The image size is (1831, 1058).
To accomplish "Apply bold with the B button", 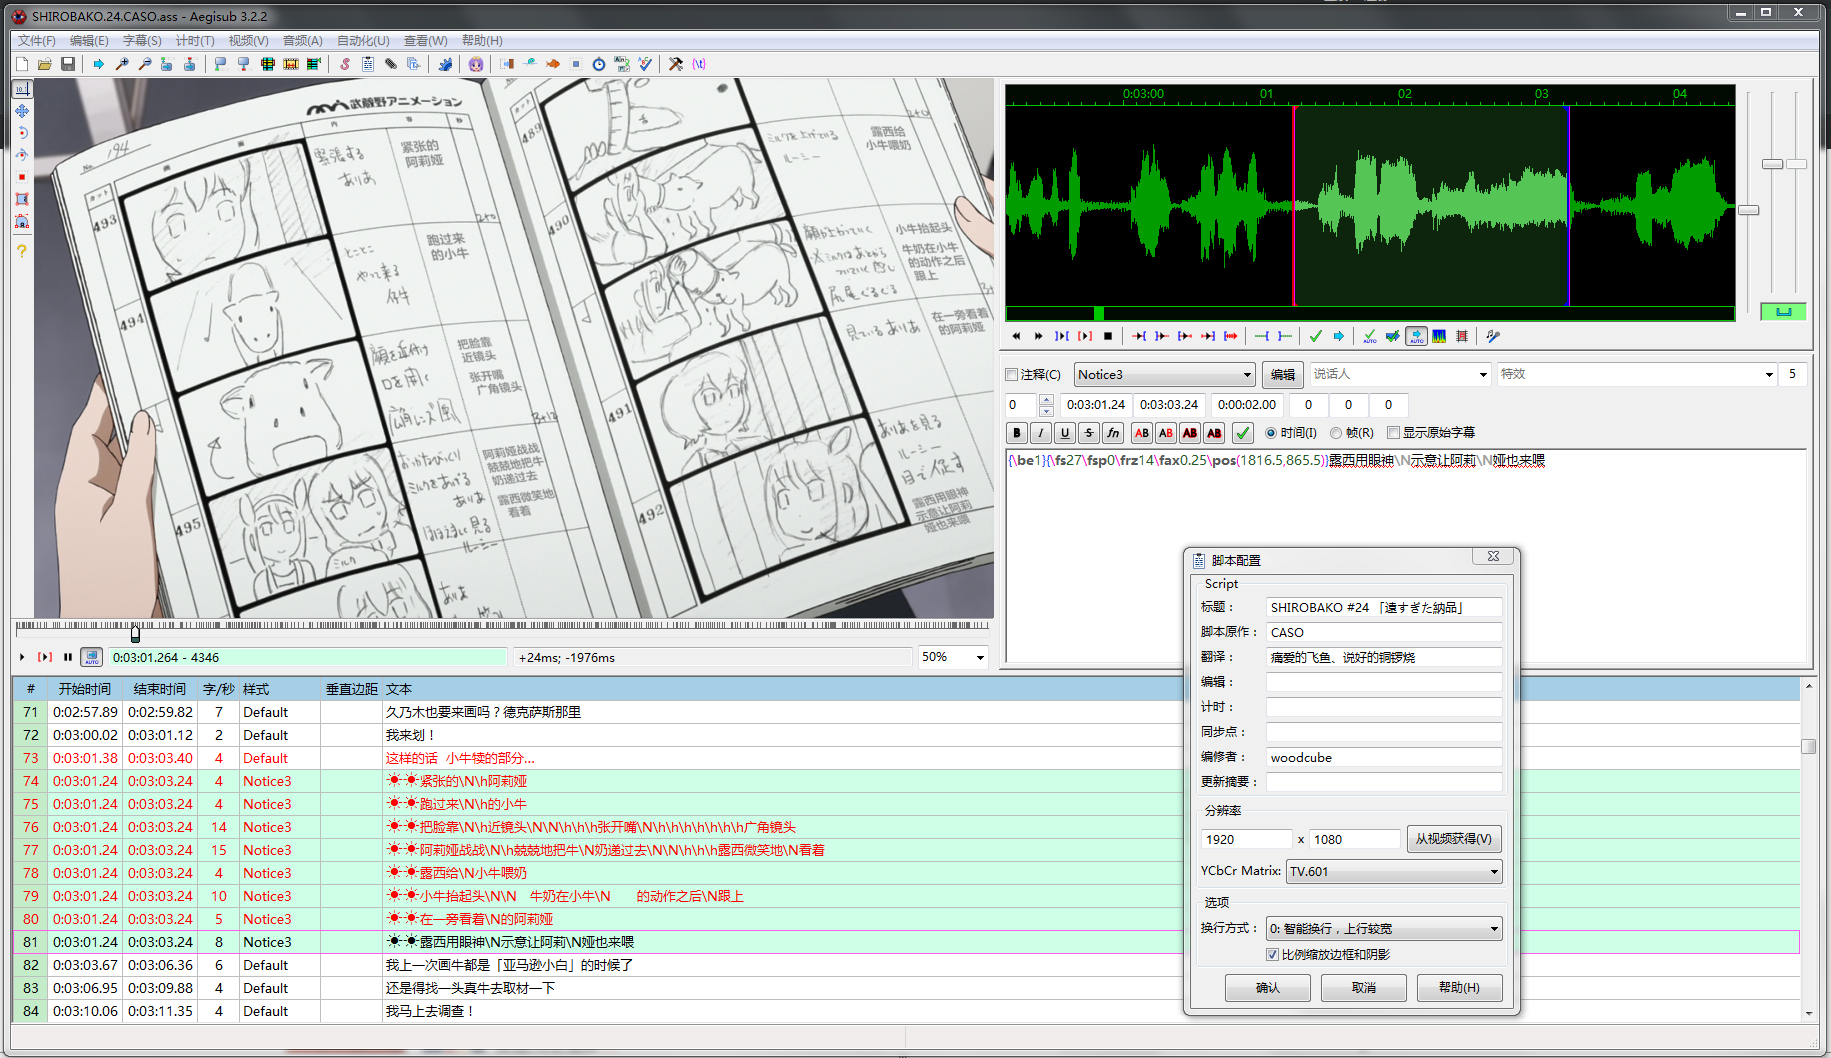I will coord(1017,433).
